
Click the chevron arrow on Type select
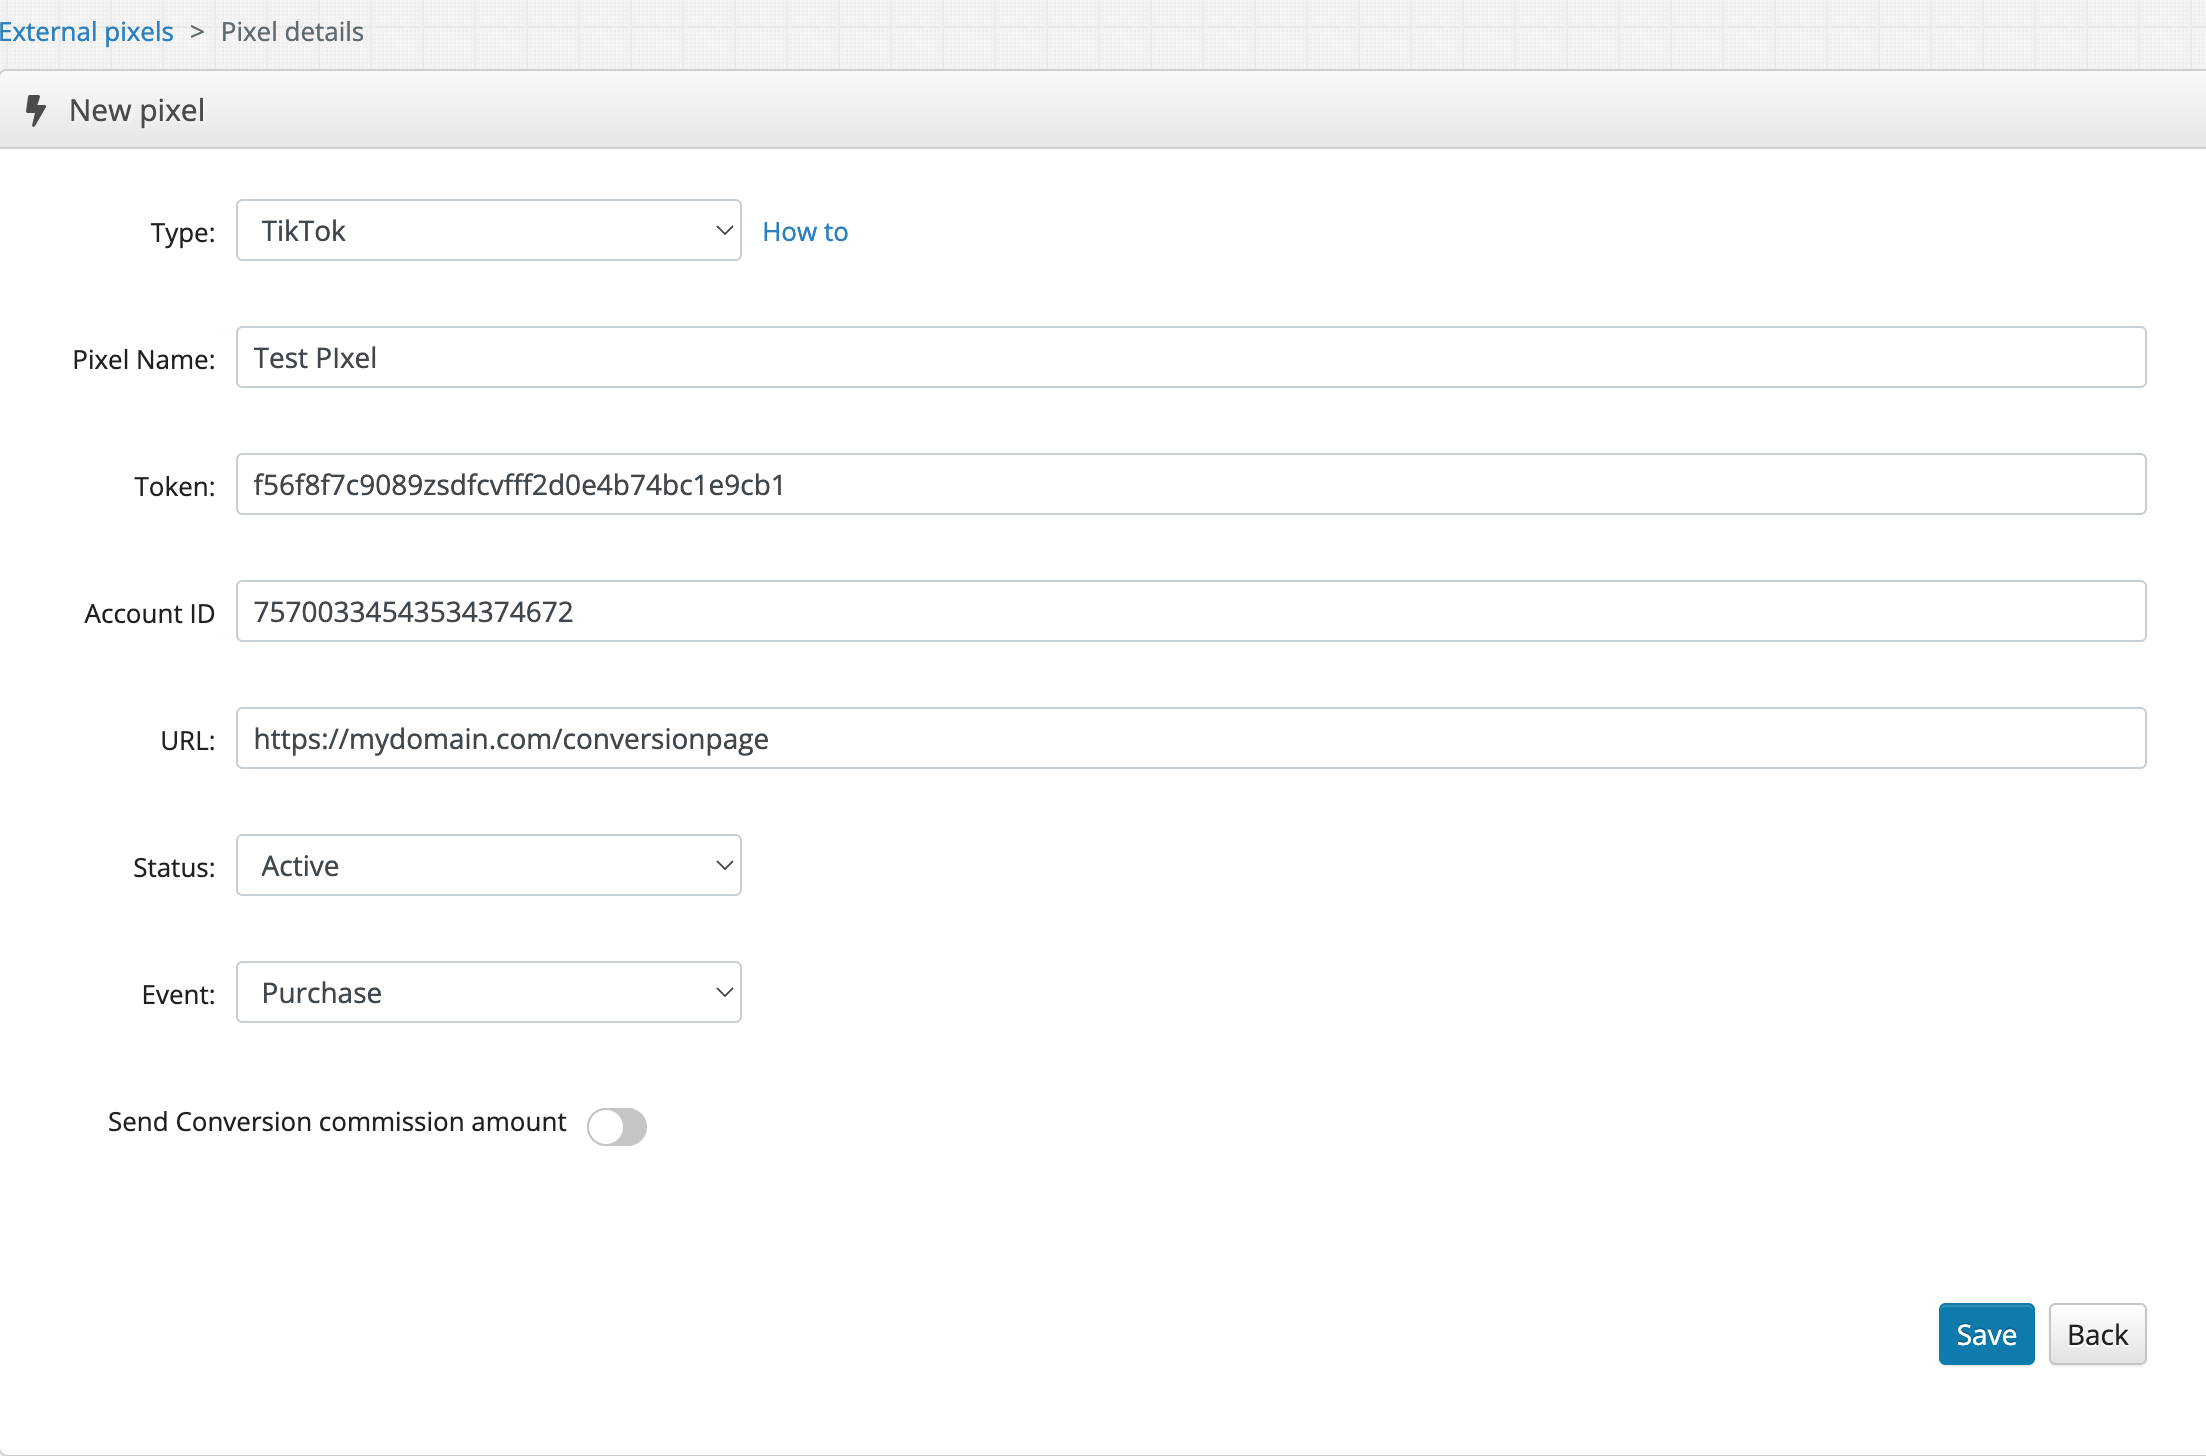pyautogui.click(x=724, y=231)
